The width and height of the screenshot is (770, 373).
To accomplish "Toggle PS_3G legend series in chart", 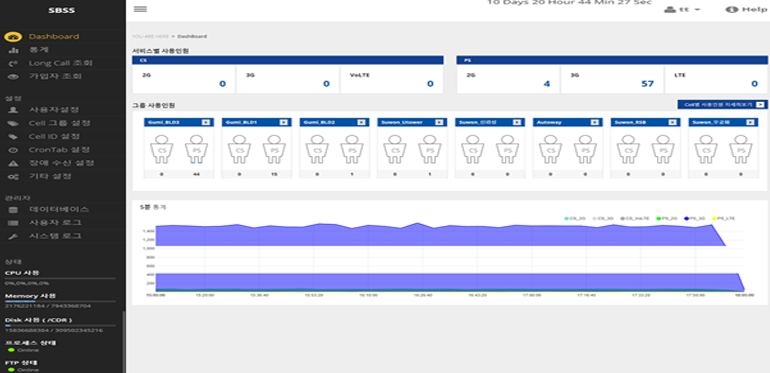I will (x=695, y=218).
